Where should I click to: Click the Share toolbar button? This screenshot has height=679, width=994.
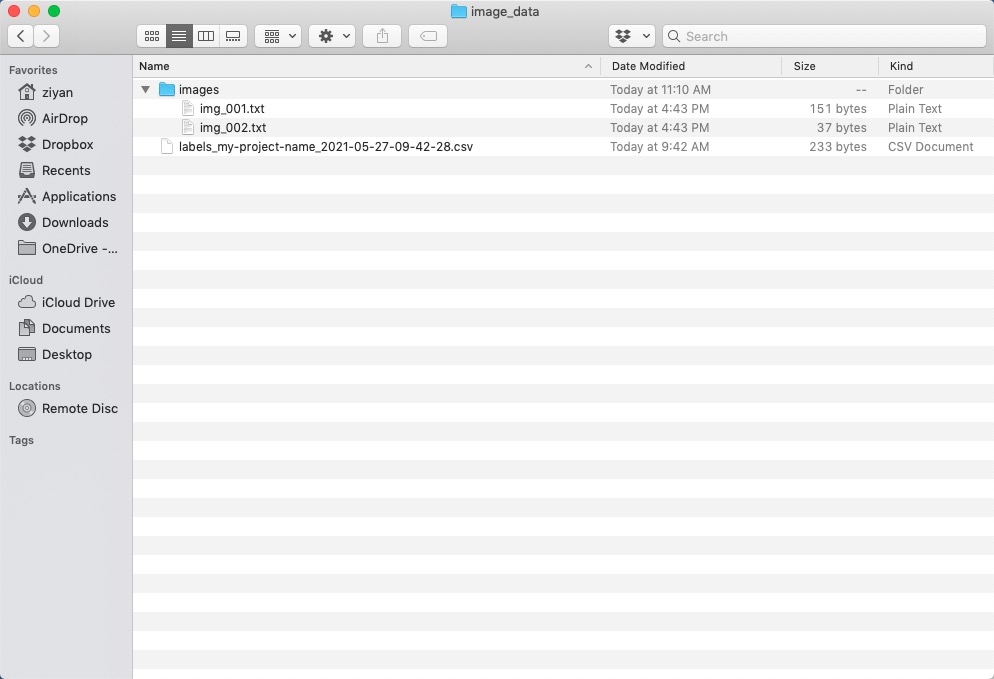click(382, 36)
